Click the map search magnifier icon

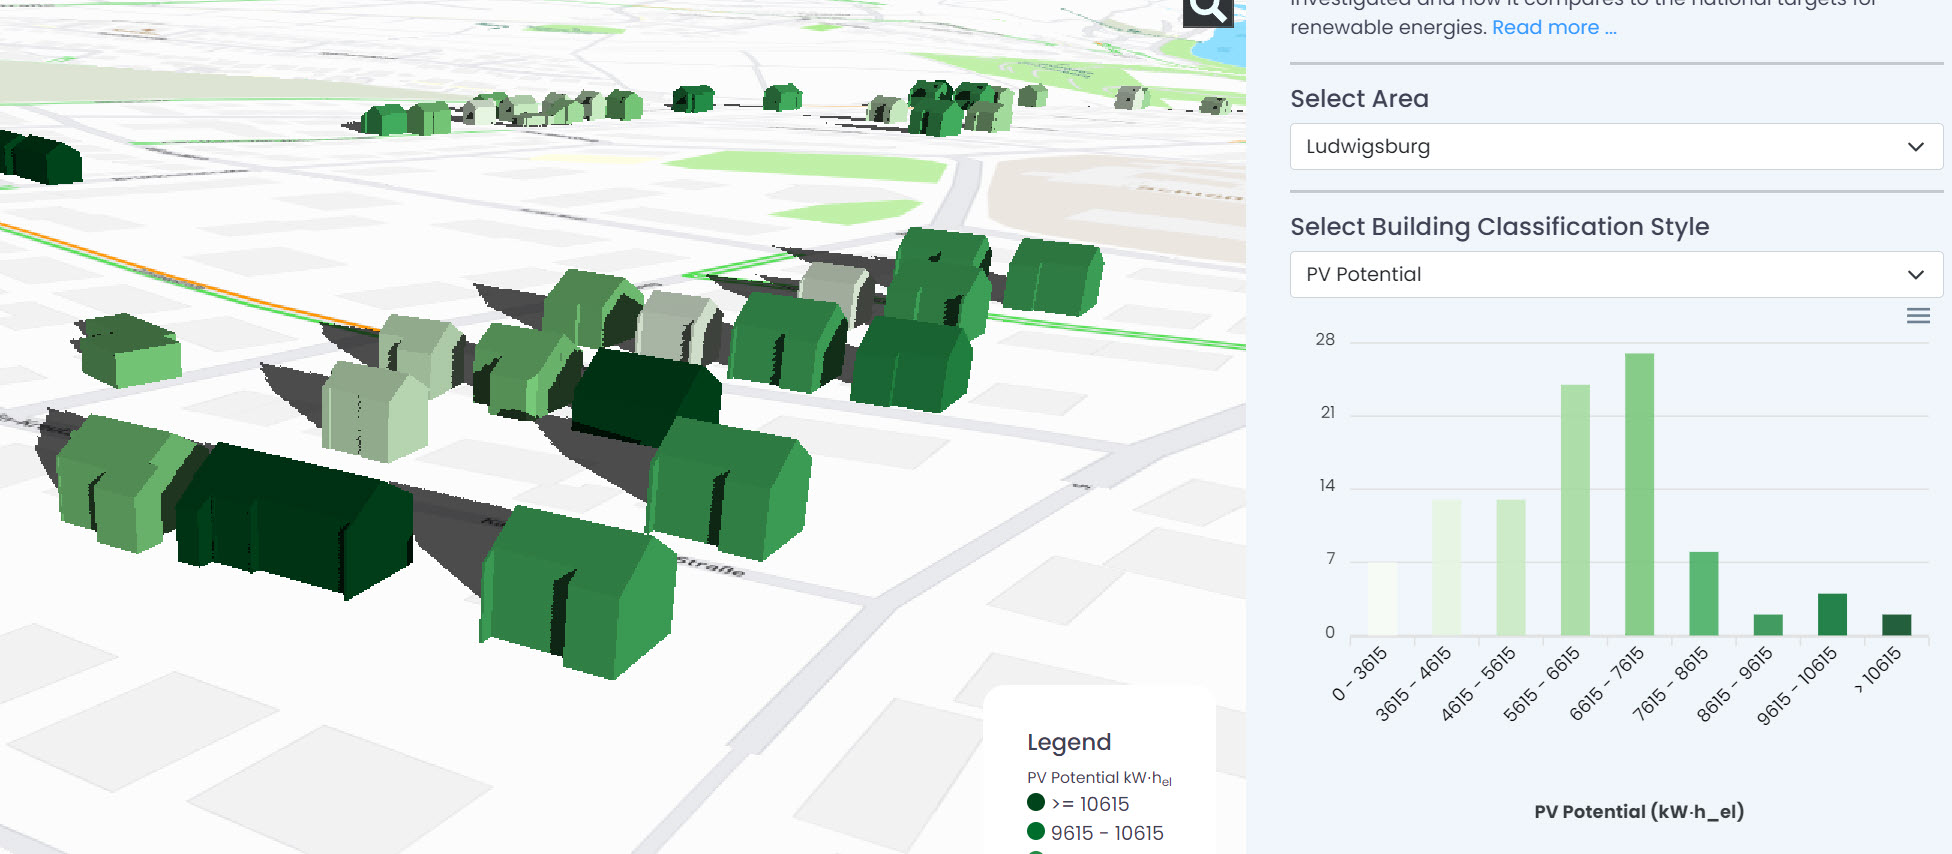1208,11
